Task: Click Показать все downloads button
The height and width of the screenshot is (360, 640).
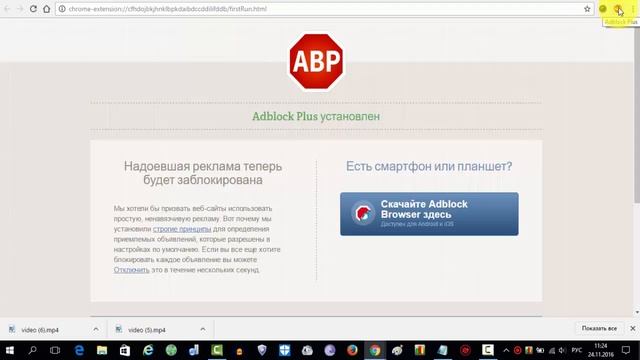Action: pos(599,329)
